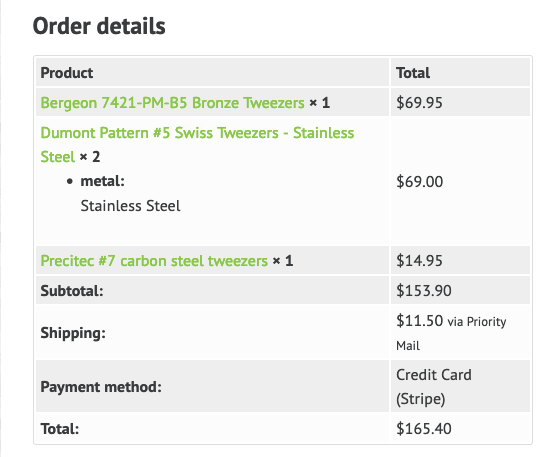Click the Product column header

pos(67,73)
